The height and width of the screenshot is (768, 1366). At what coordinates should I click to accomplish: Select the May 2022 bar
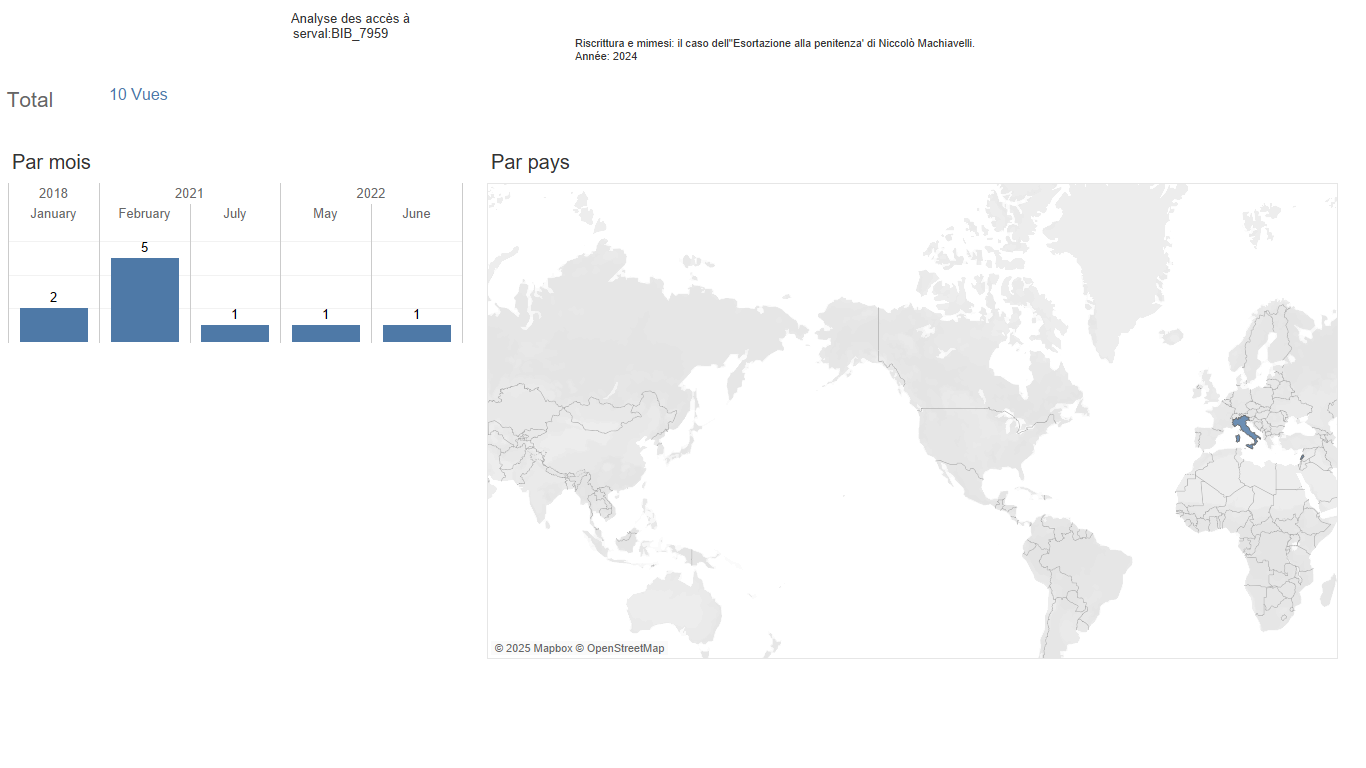[326, 333]
